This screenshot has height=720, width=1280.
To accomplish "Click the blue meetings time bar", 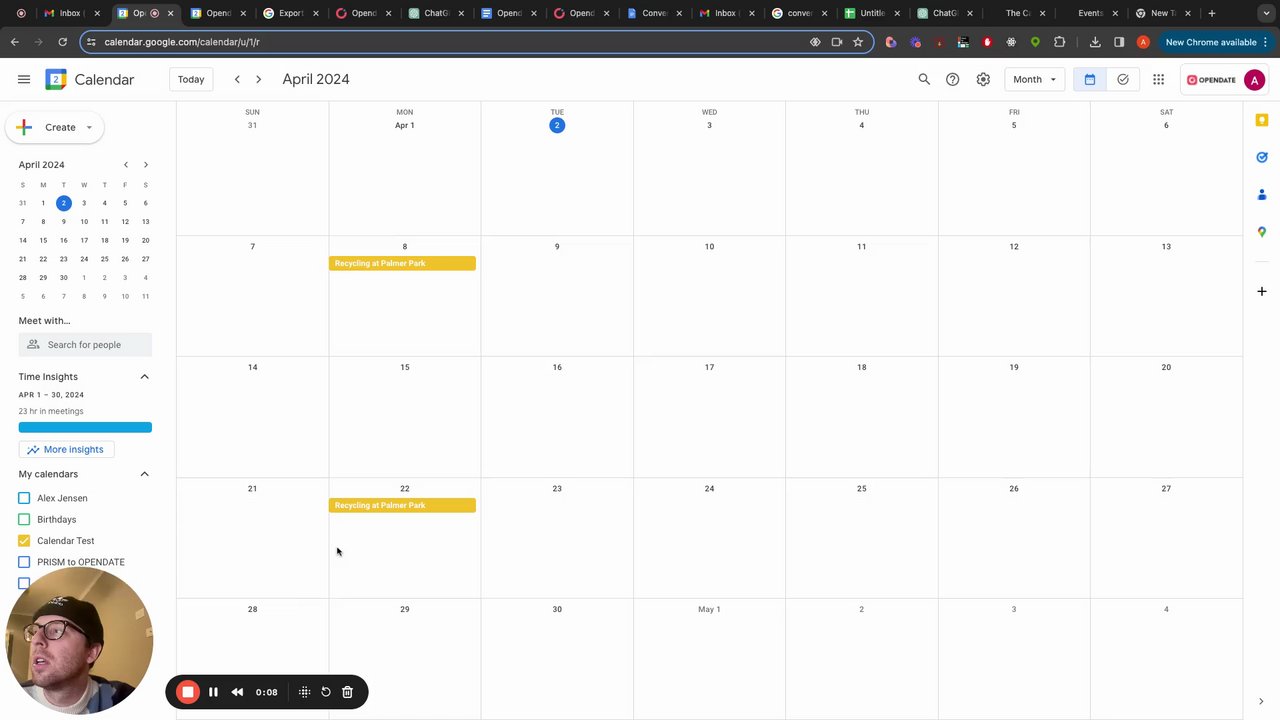I will [85, 427].
